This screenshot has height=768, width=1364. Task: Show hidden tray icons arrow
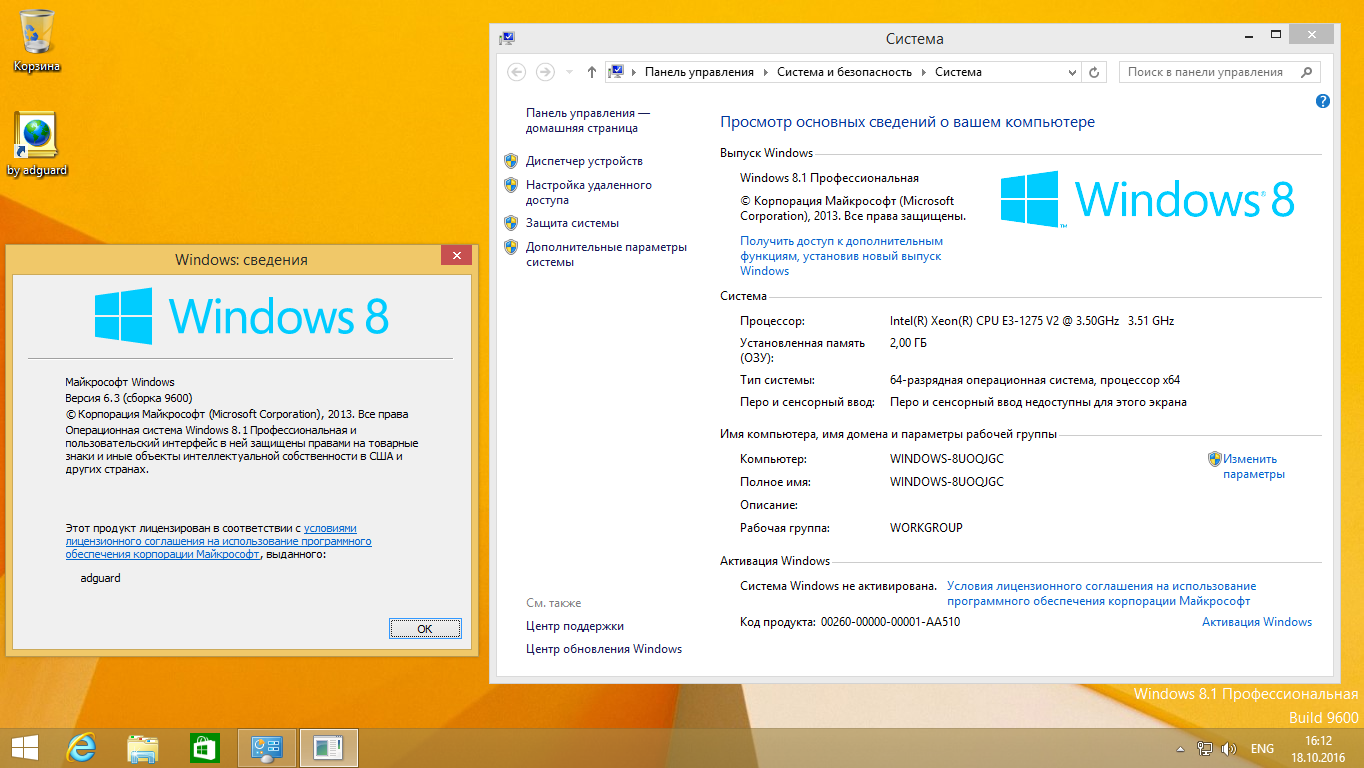pos(1181,748)
